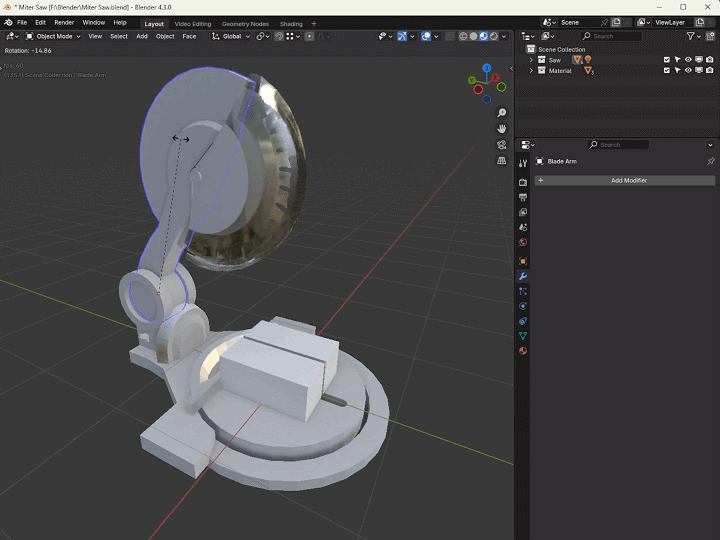
Task: Open the Render menu
Action: point(64,22)
